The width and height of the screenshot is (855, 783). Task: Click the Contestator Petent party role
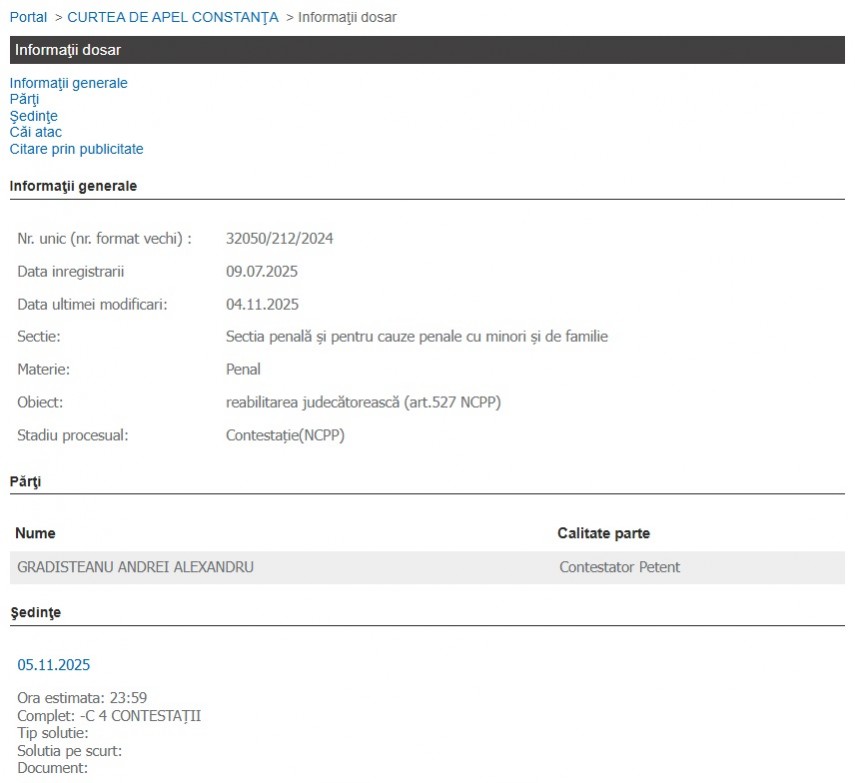click(619, 567)
